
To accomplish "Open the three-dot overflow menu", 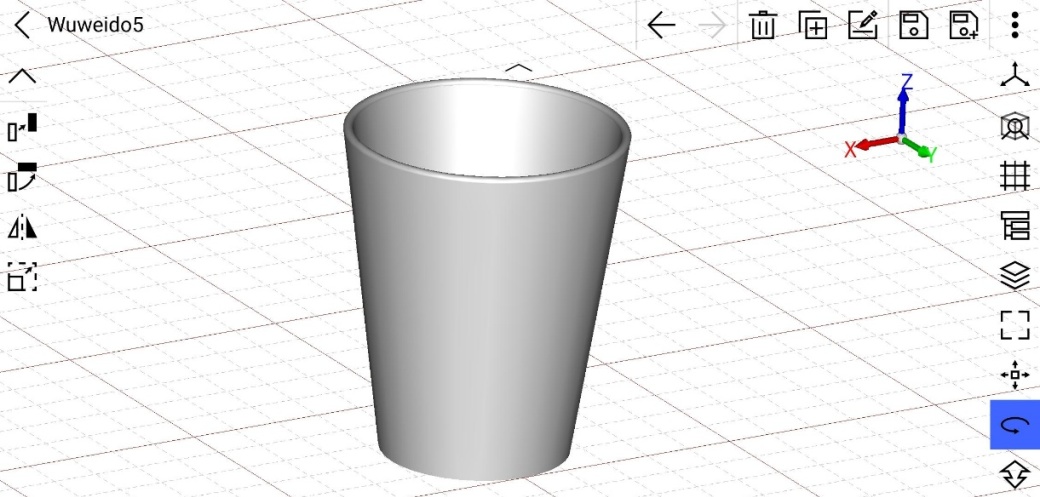I will point(1015,25).
